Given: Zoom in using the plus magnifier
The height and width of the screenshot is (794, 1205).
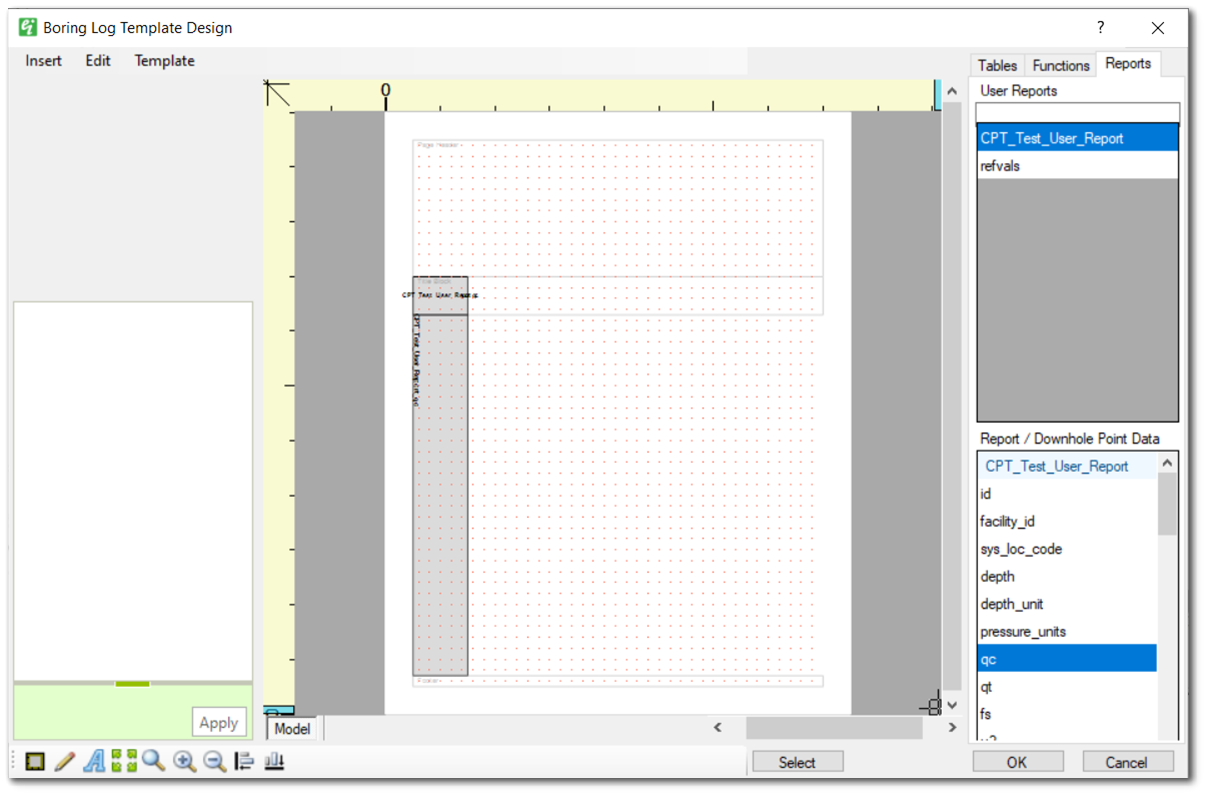Looking at the screenshot, I should [184, 760].
